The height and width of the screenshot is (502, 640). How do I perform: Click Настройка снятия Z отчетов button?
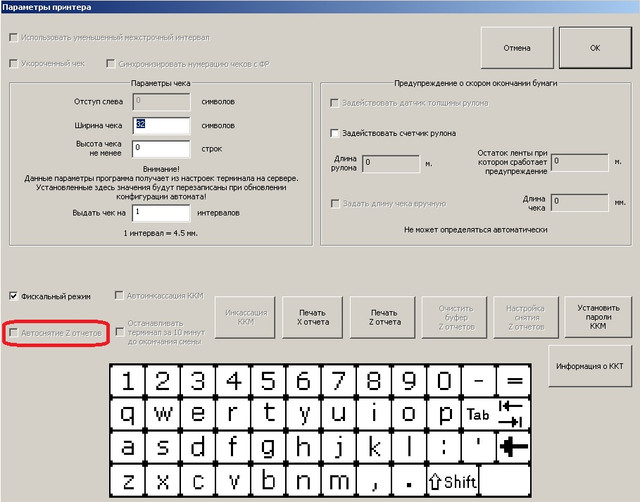[x=526, y=317]
